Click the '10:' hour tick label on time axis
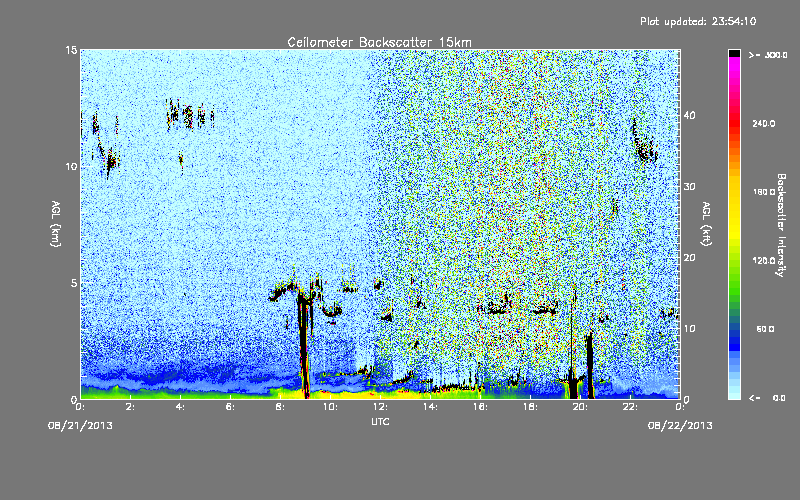 coord(330,407)
